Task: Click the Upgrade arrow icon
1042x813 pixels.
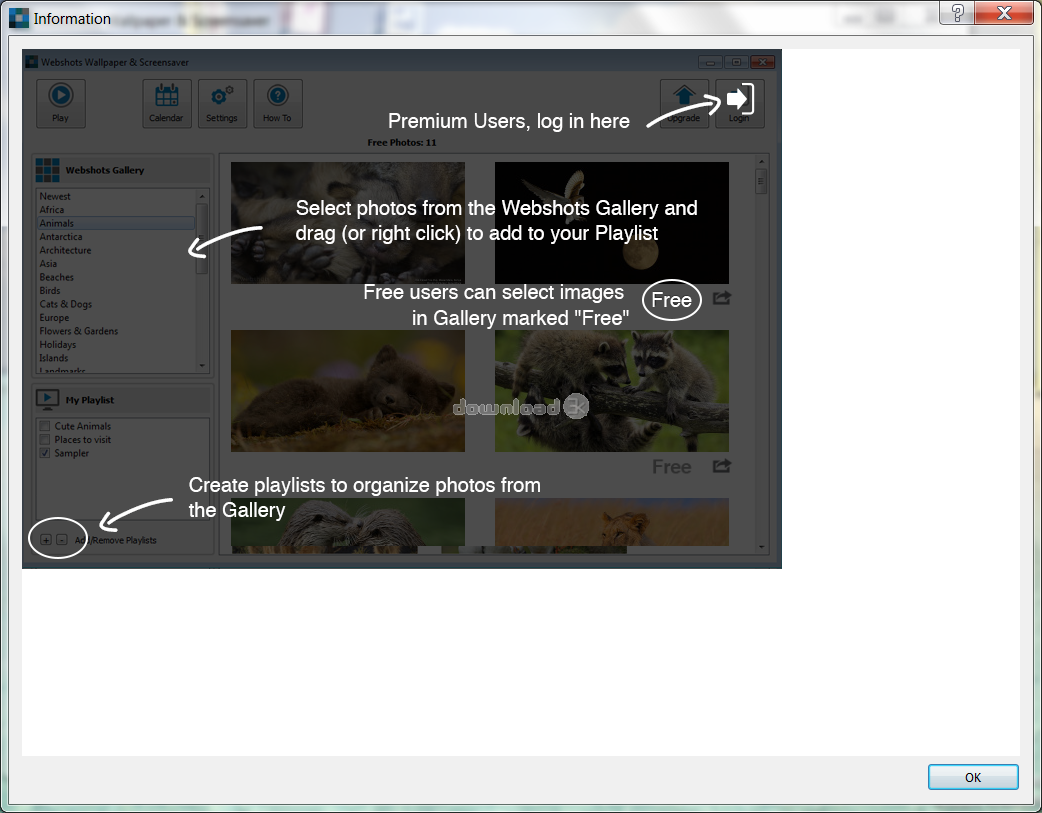Action: coord(684,103)
